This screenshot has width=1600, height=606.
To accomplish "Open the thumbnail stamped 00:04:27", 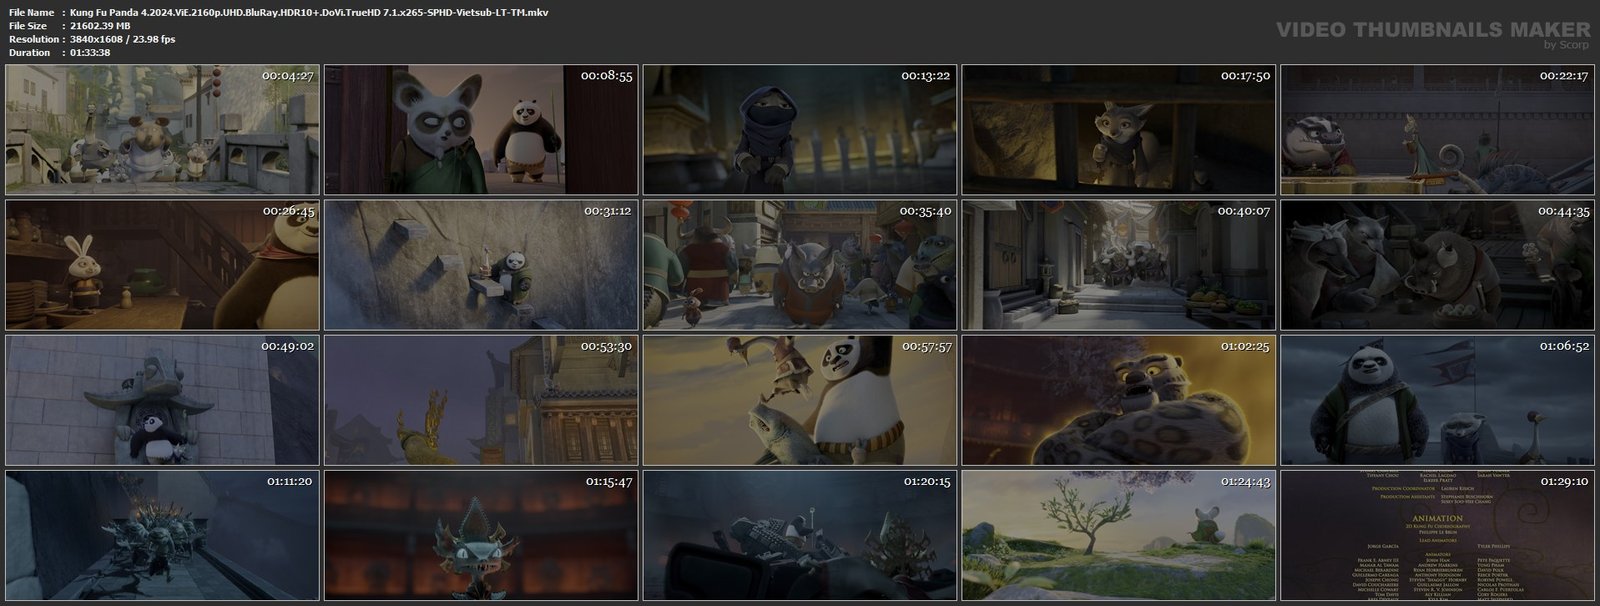I will 162,130.
